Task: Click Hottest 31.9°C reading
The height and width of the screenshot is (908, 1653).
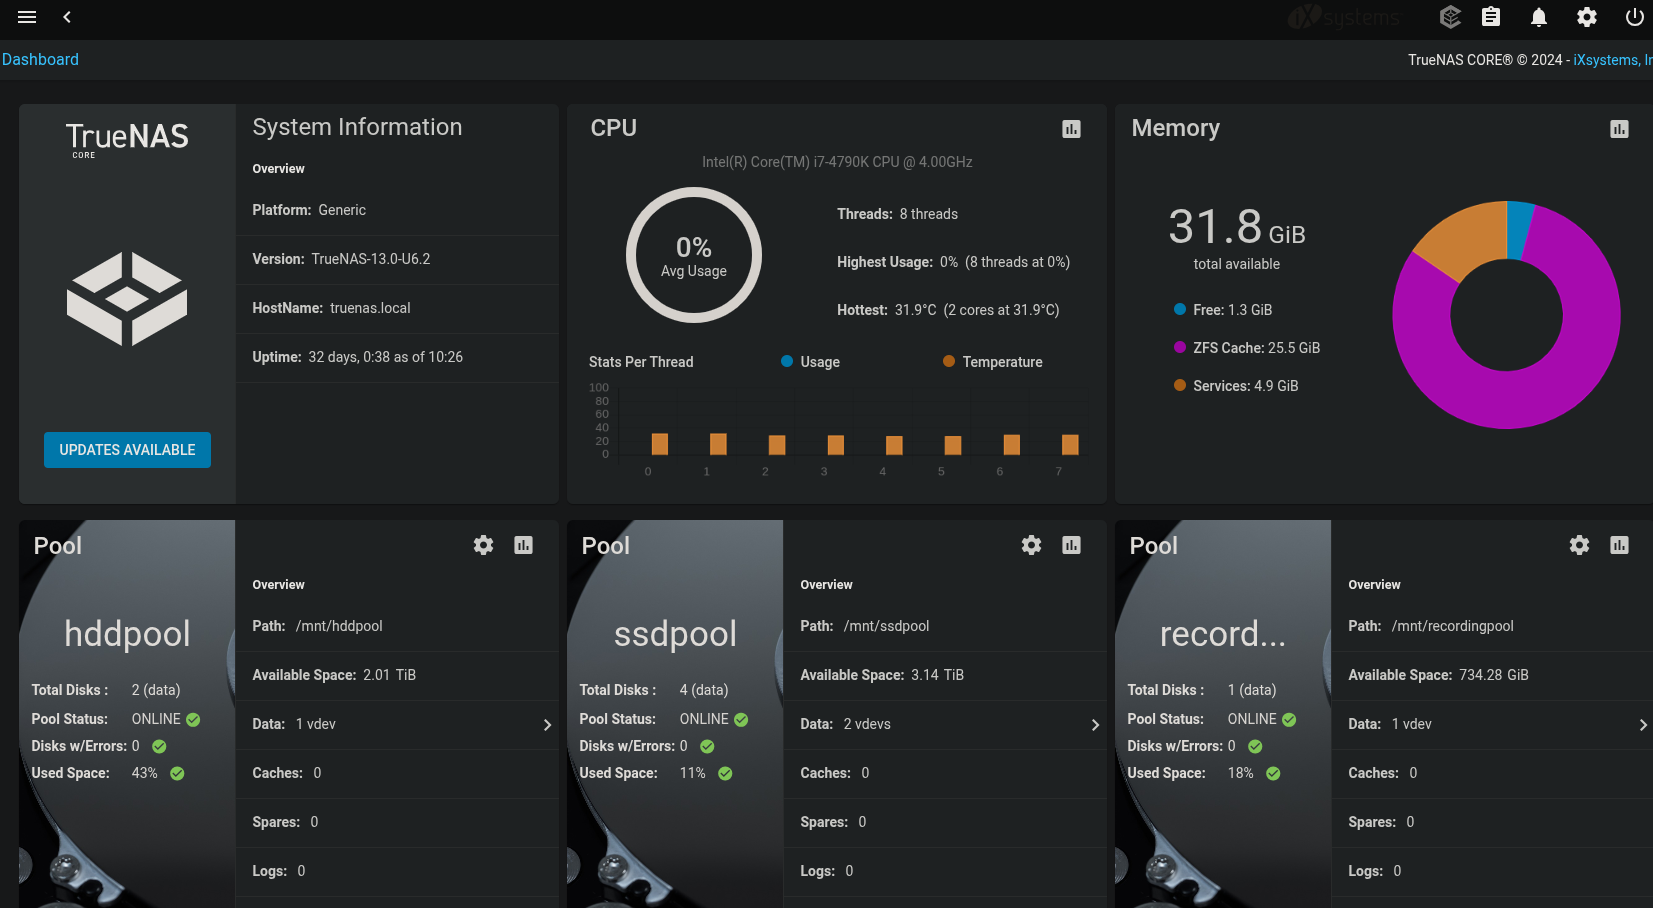Action: pos(948,310)
